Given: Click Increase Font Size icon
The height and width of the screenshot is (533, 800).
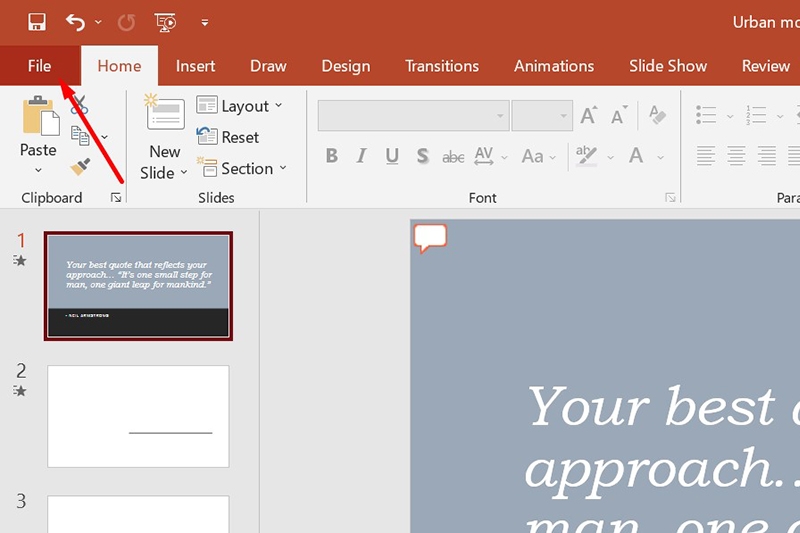Looking at the screenshot, I should [x=588, y=115].
